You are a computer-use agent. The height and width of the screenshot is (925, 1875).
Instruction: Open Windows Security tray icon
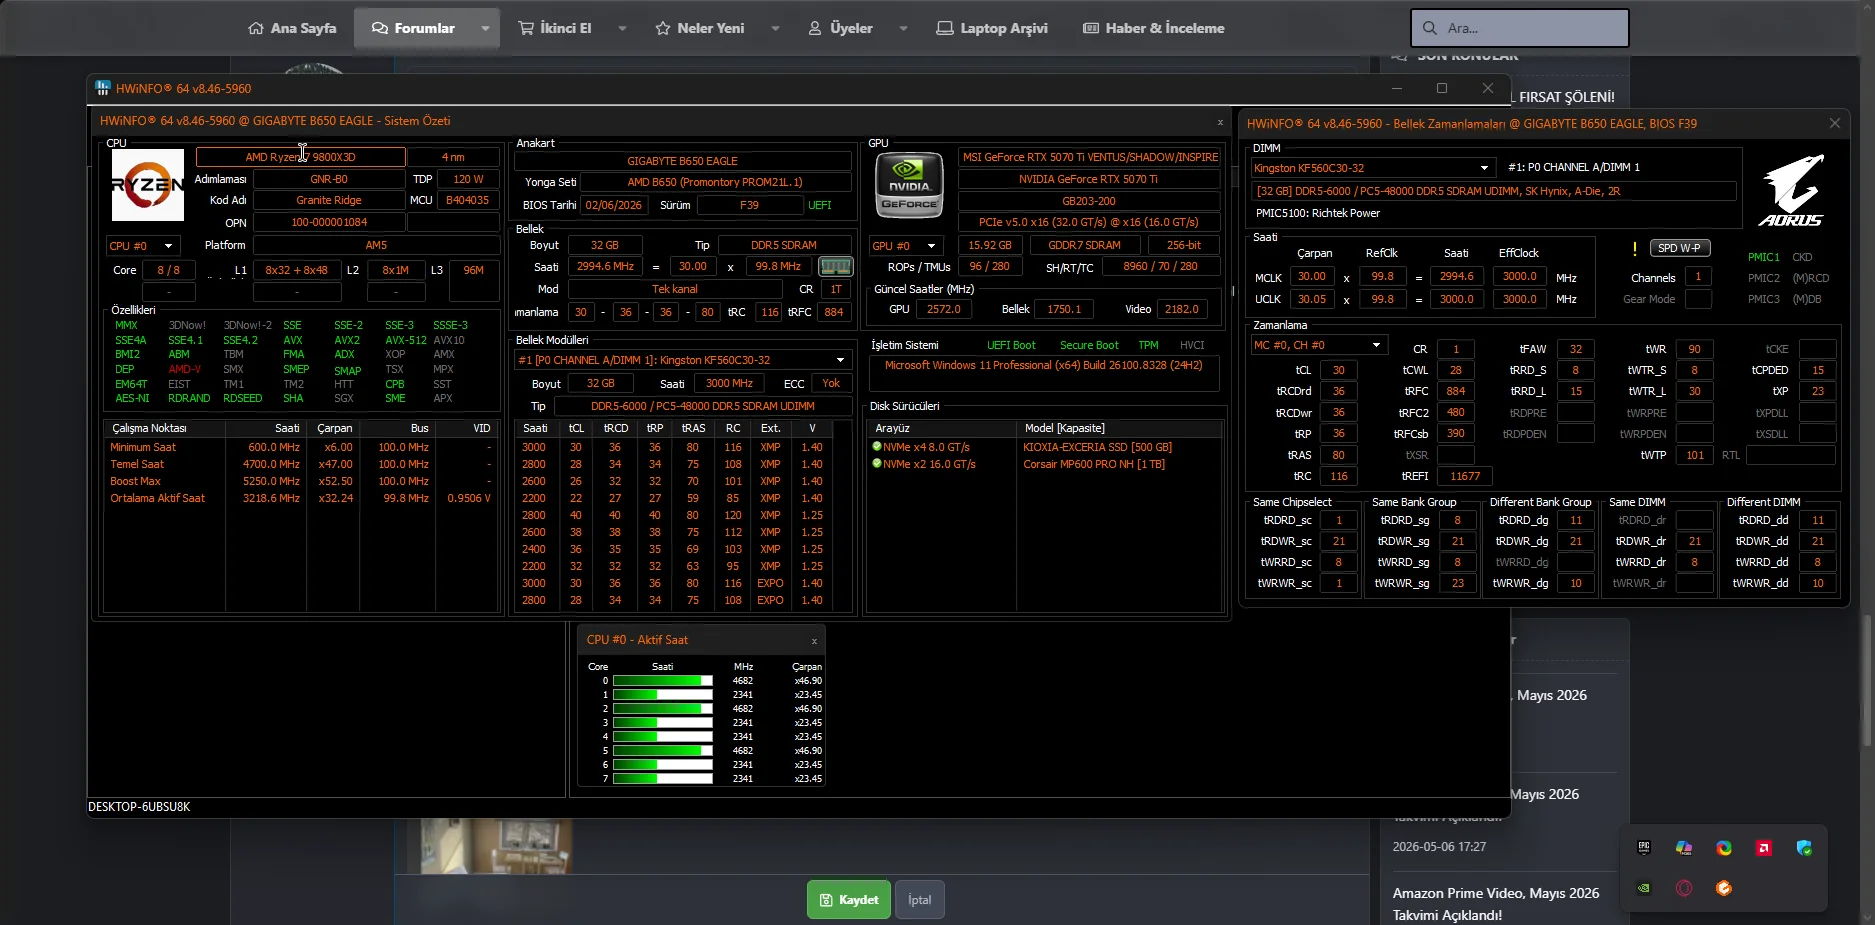click(1804, 848)
